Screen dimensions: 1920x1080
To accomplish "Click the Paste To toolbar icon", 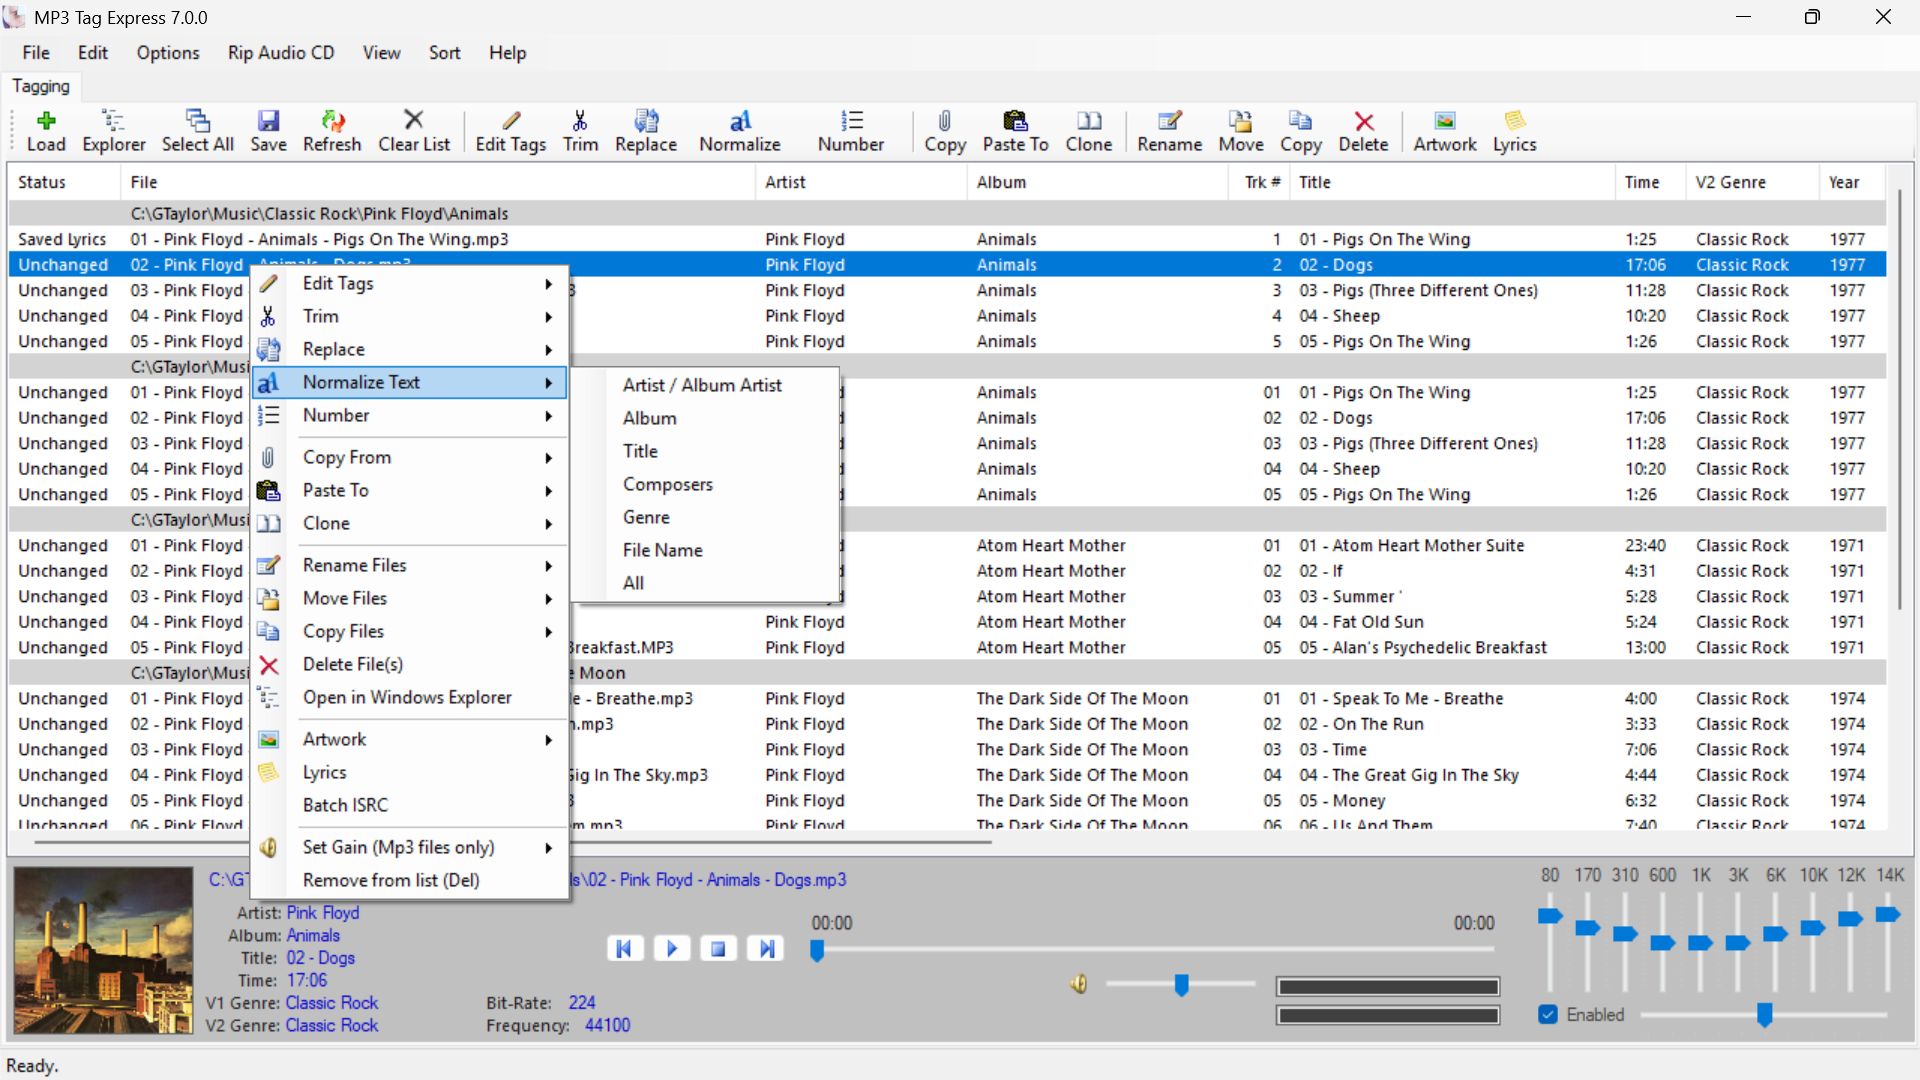I will [x=1015, y=131].
